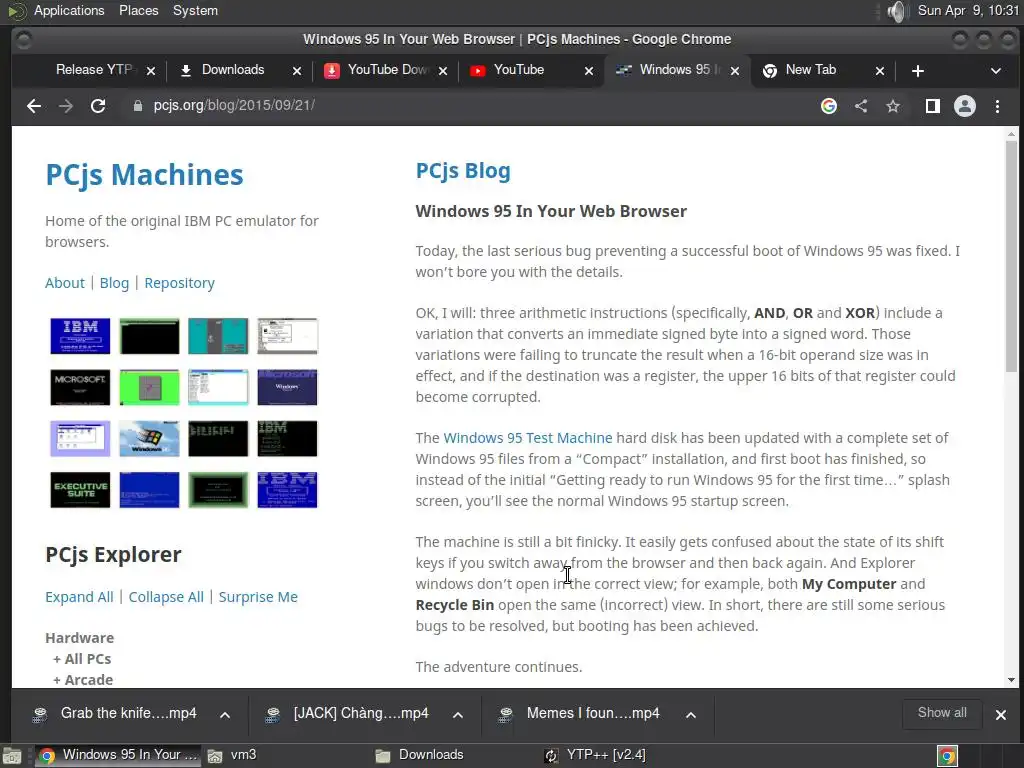Click the show desktop taskbar icon
This screenshot has height=768, width=1024.
(12, 756)
